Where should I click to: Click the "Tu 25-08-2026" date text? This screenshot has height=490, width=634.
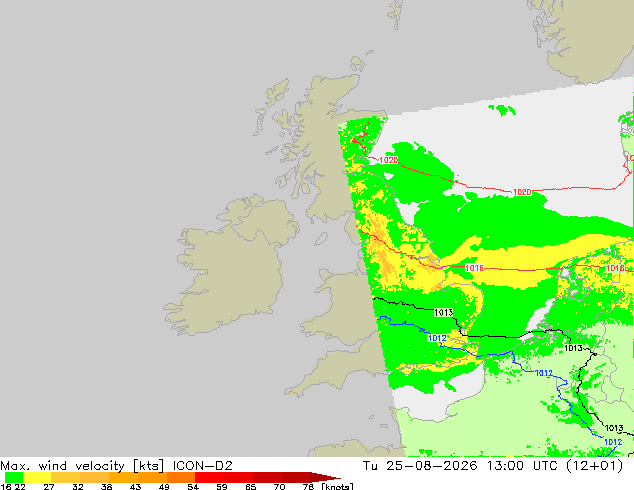pyautogui.click(x=420, y=466)
